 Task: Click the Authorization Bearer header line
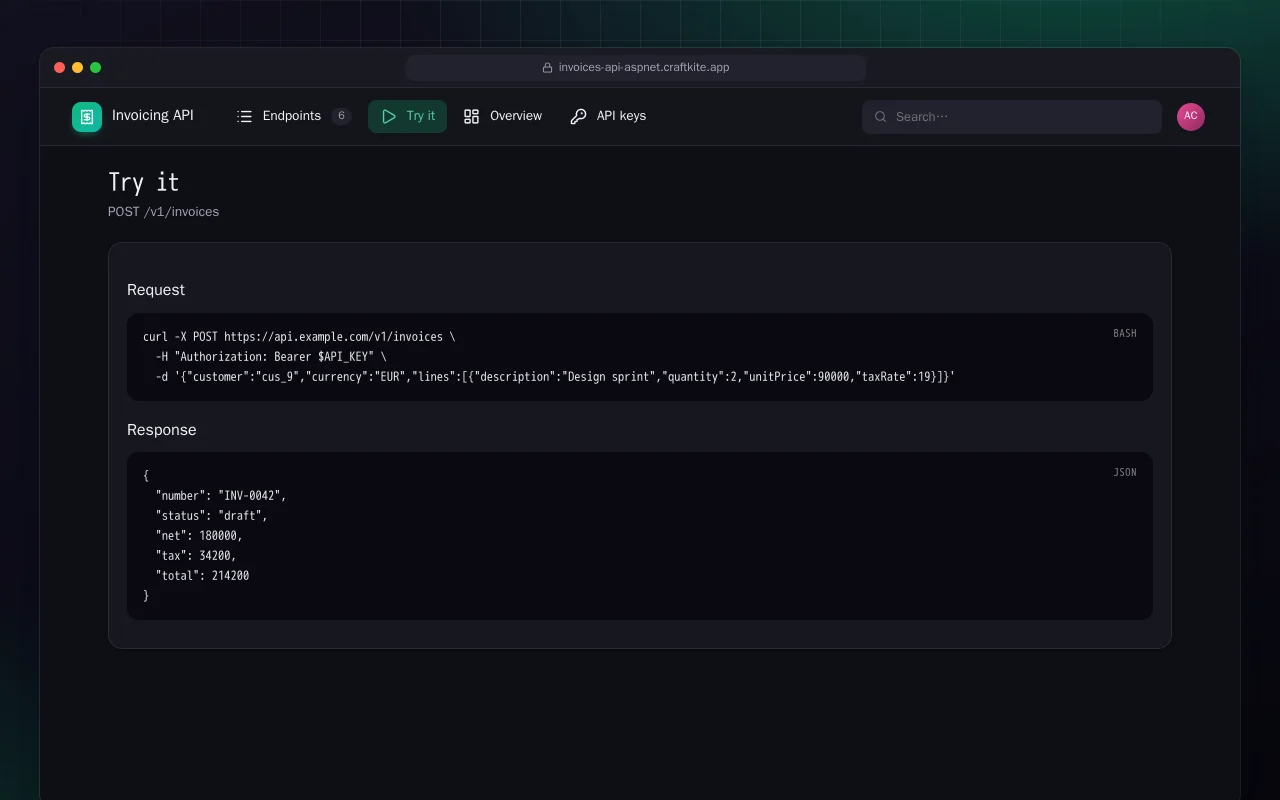coord(271,357)
